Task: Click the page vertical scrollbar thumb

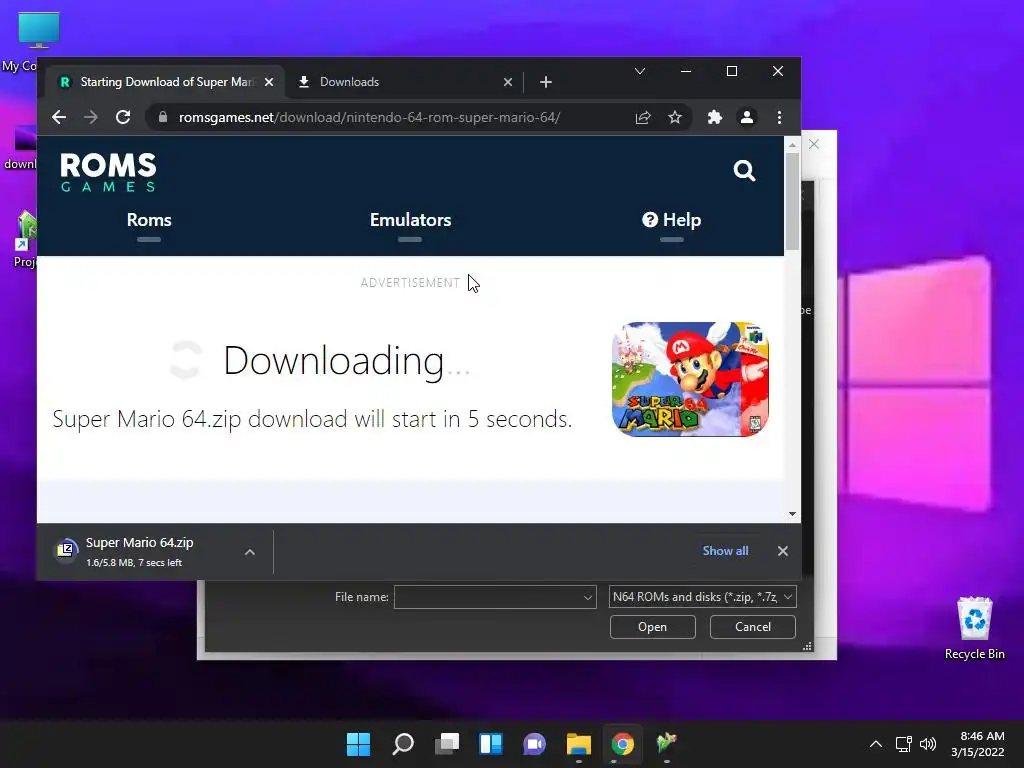Action: pos(792,201)
